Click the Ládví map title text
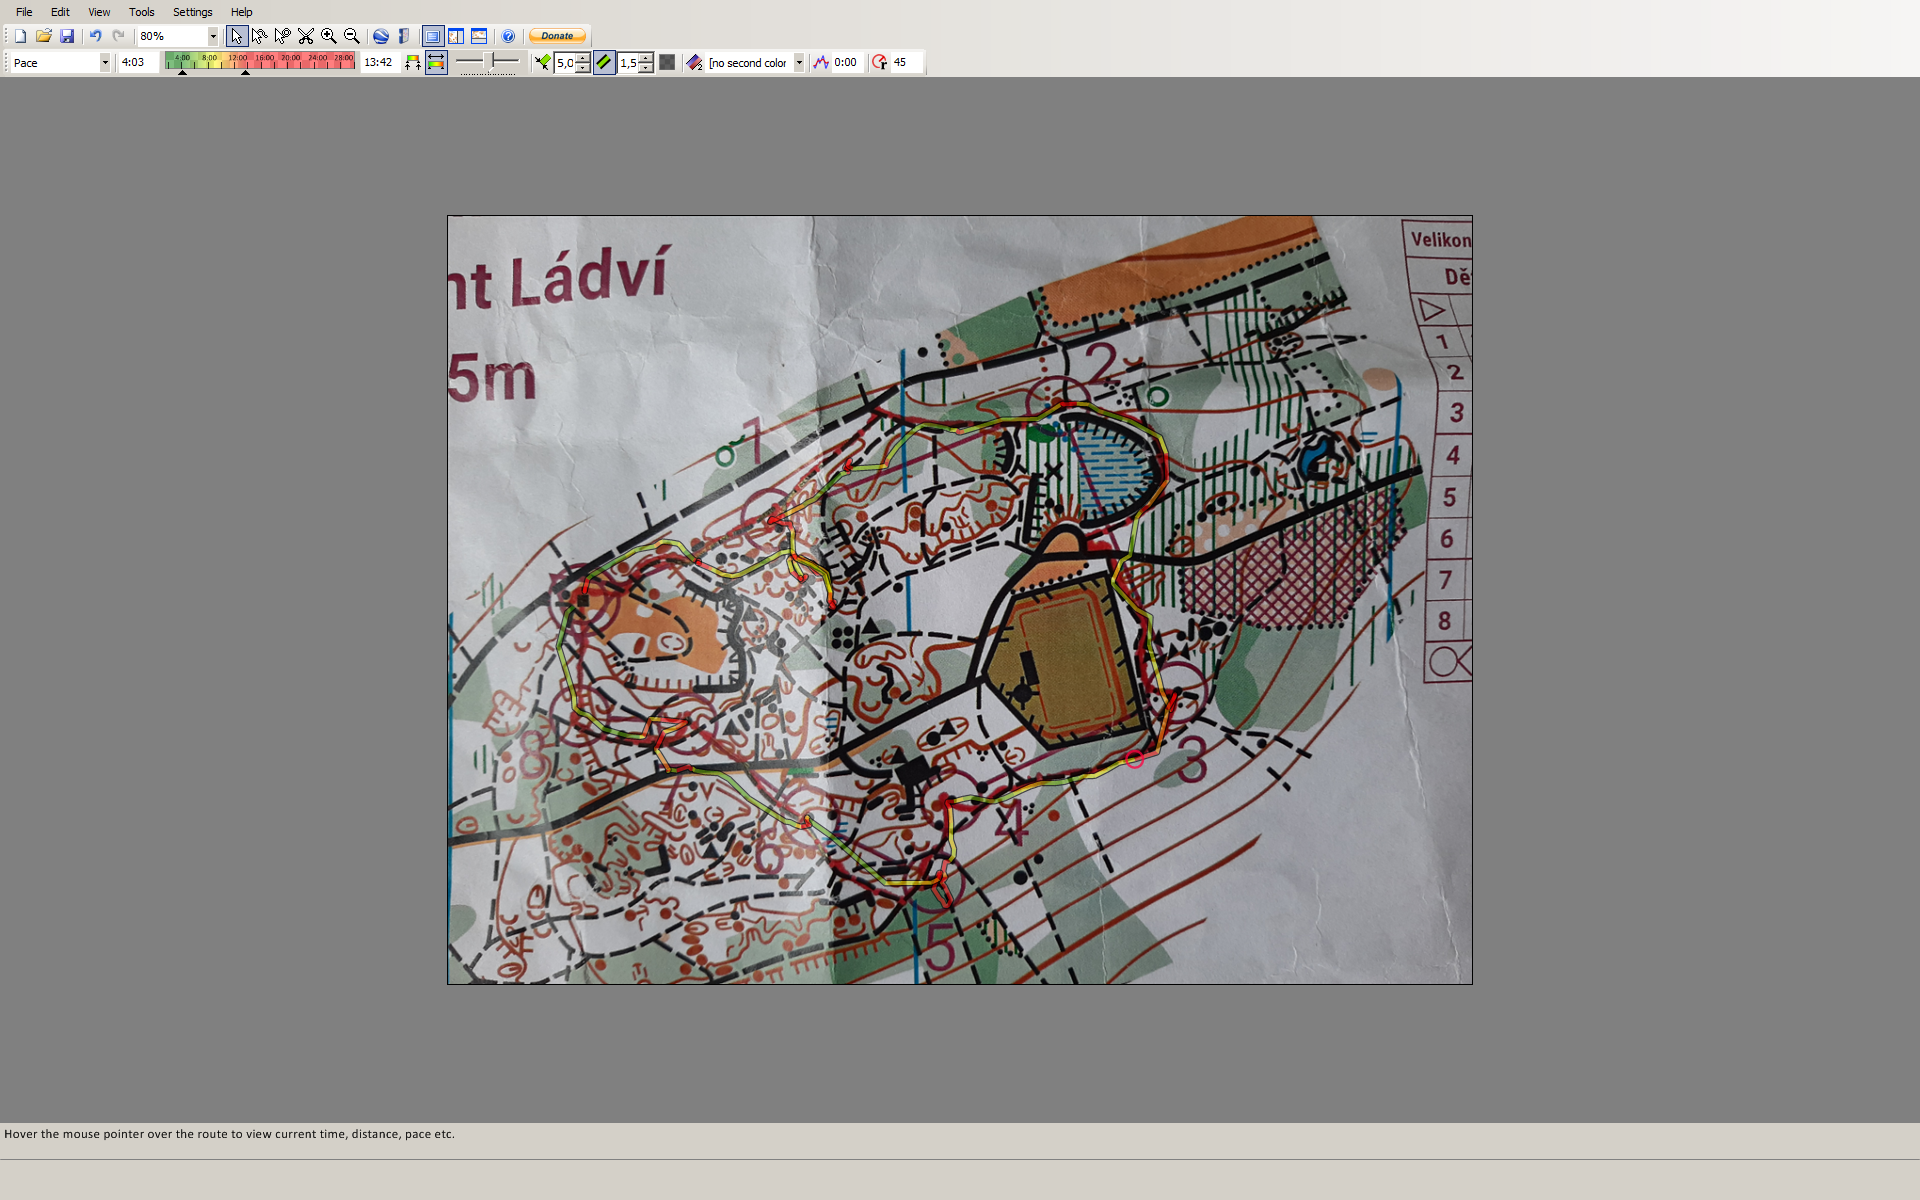The height and width of the screenshot is (1200, 1920). point(588,277)
